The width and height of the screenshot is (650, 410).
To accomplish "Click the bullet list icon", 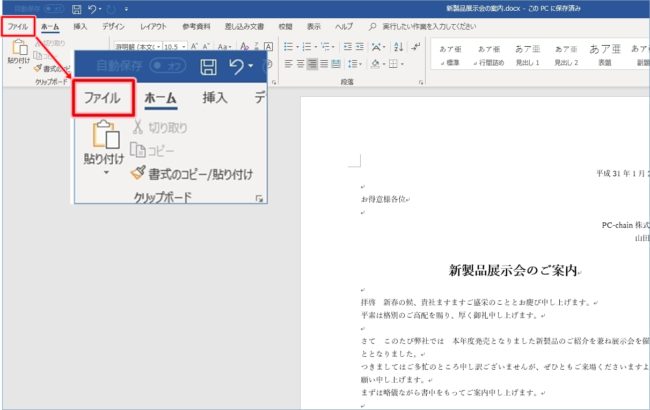I will 289,46.
